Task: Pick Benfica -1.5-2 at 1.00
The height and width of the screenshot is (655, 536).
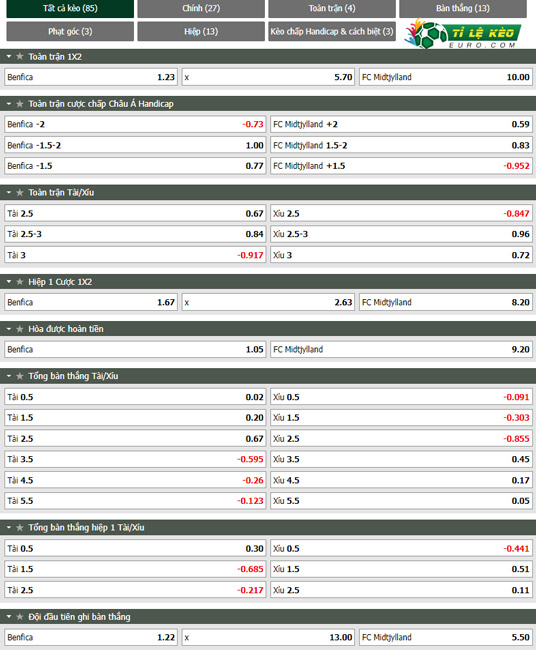Action: 135,145
